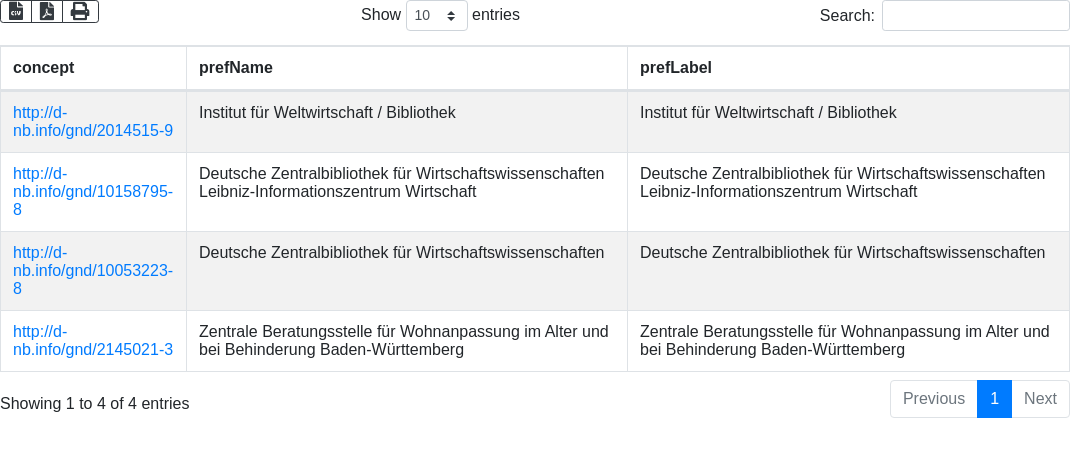Go to the Next page
The image size is (1070, 450).
[1040, 399]
